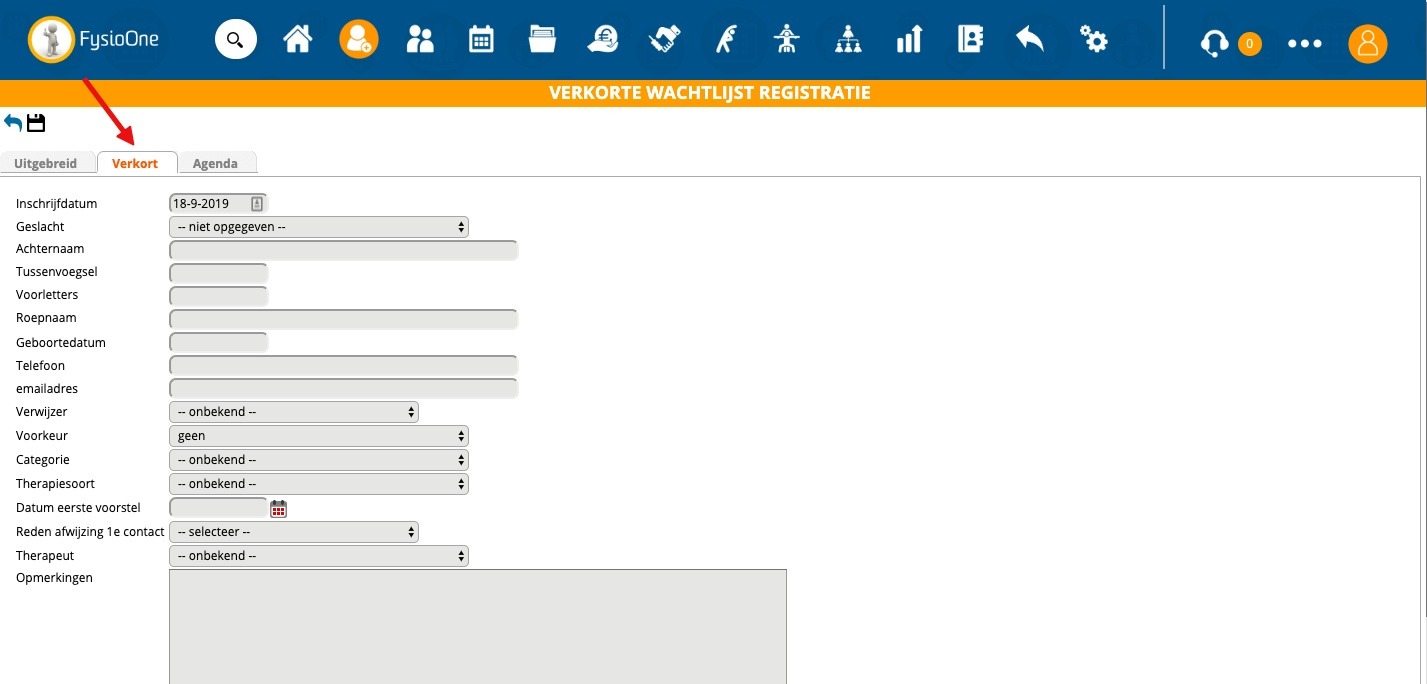Open the Verwijzer dropdown
The image size is (1427, 684).
coord(294,412)
